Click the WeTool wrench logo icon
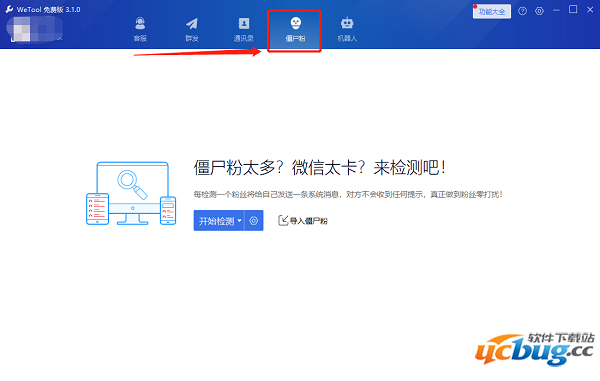This screenshot has height=381, width=600. tap(9, 9)
